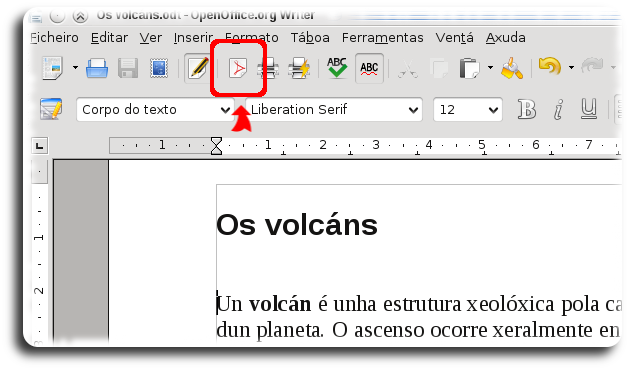Click the Paste clipboard icon
Screen dimensions: 629x370
coord(469,68)
